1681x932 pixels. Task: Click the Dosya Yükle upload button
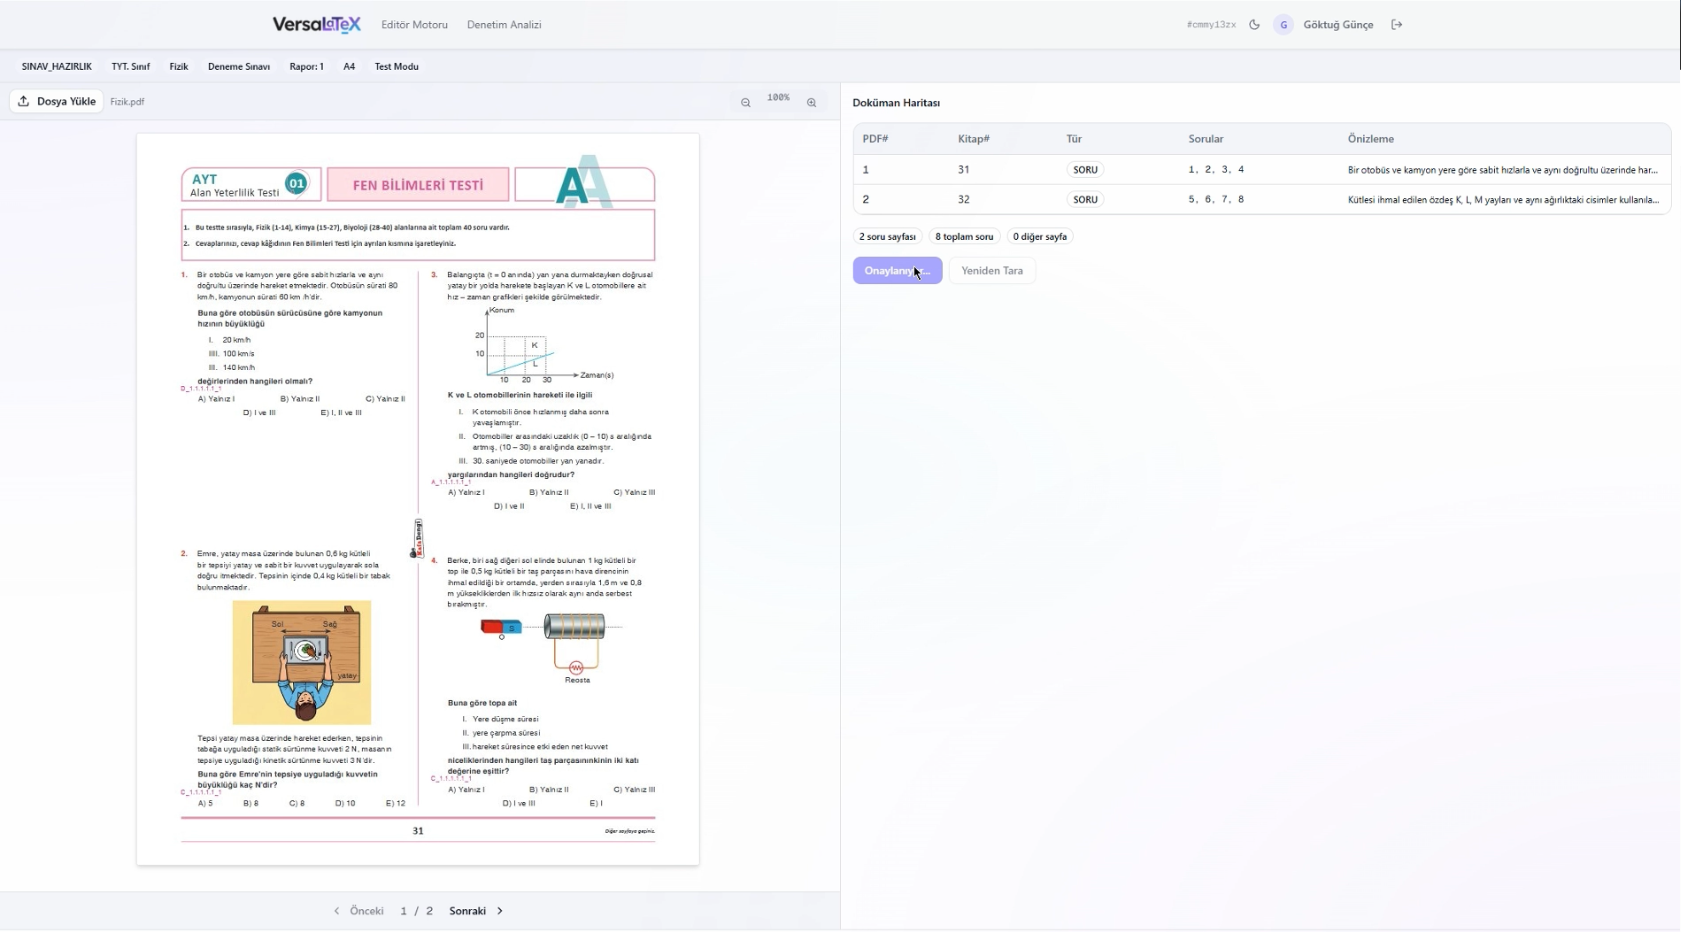[x=57, y=101]
